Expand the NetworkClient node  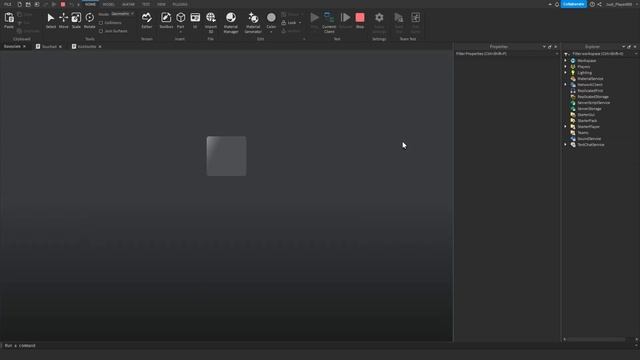click(x=566, y=84)
